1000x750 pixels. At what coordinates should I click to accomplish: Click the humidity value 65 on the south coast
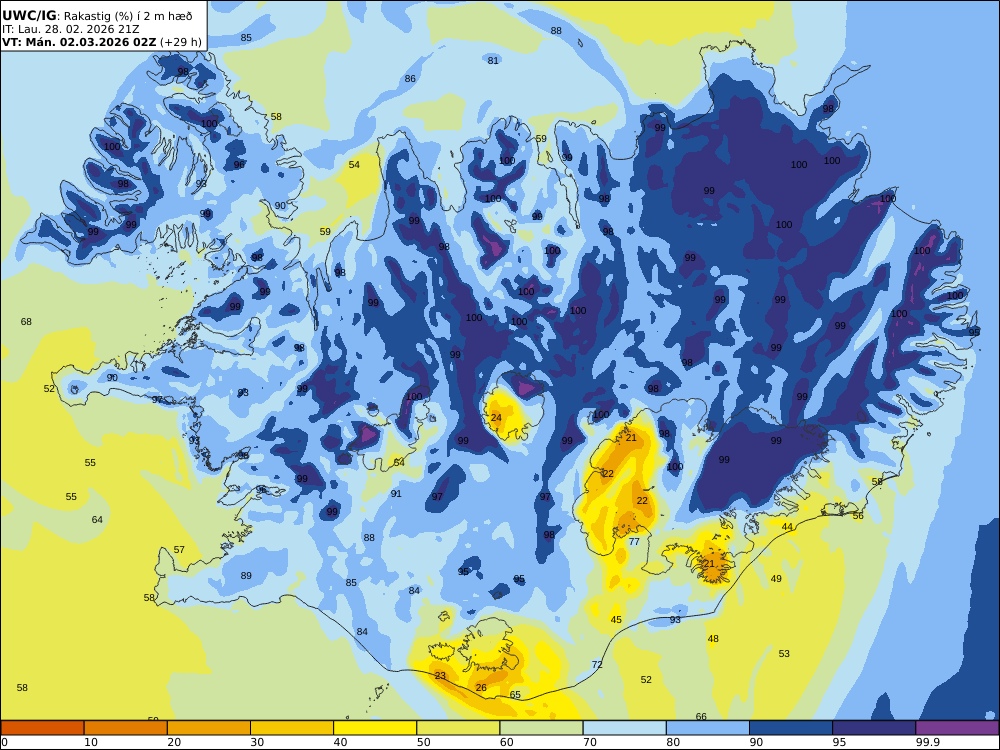[x=515, y=695]
